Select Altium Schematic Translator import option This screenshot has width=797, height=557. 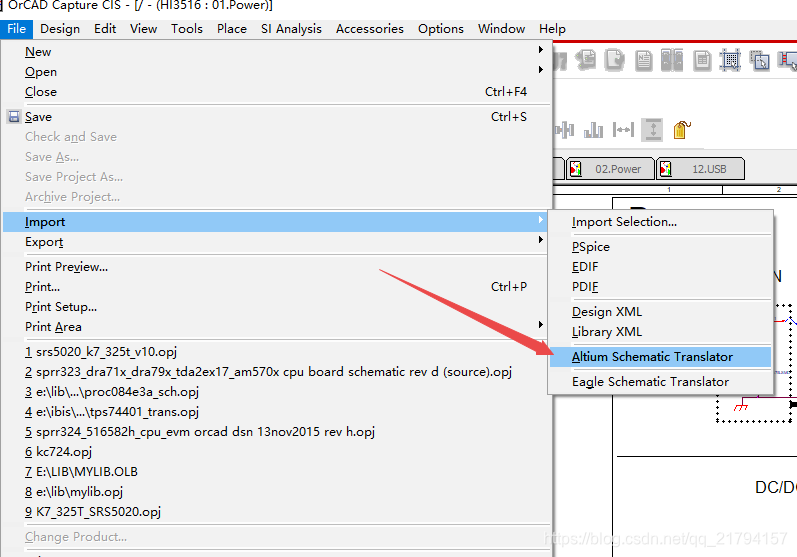[x=660, y=357]
